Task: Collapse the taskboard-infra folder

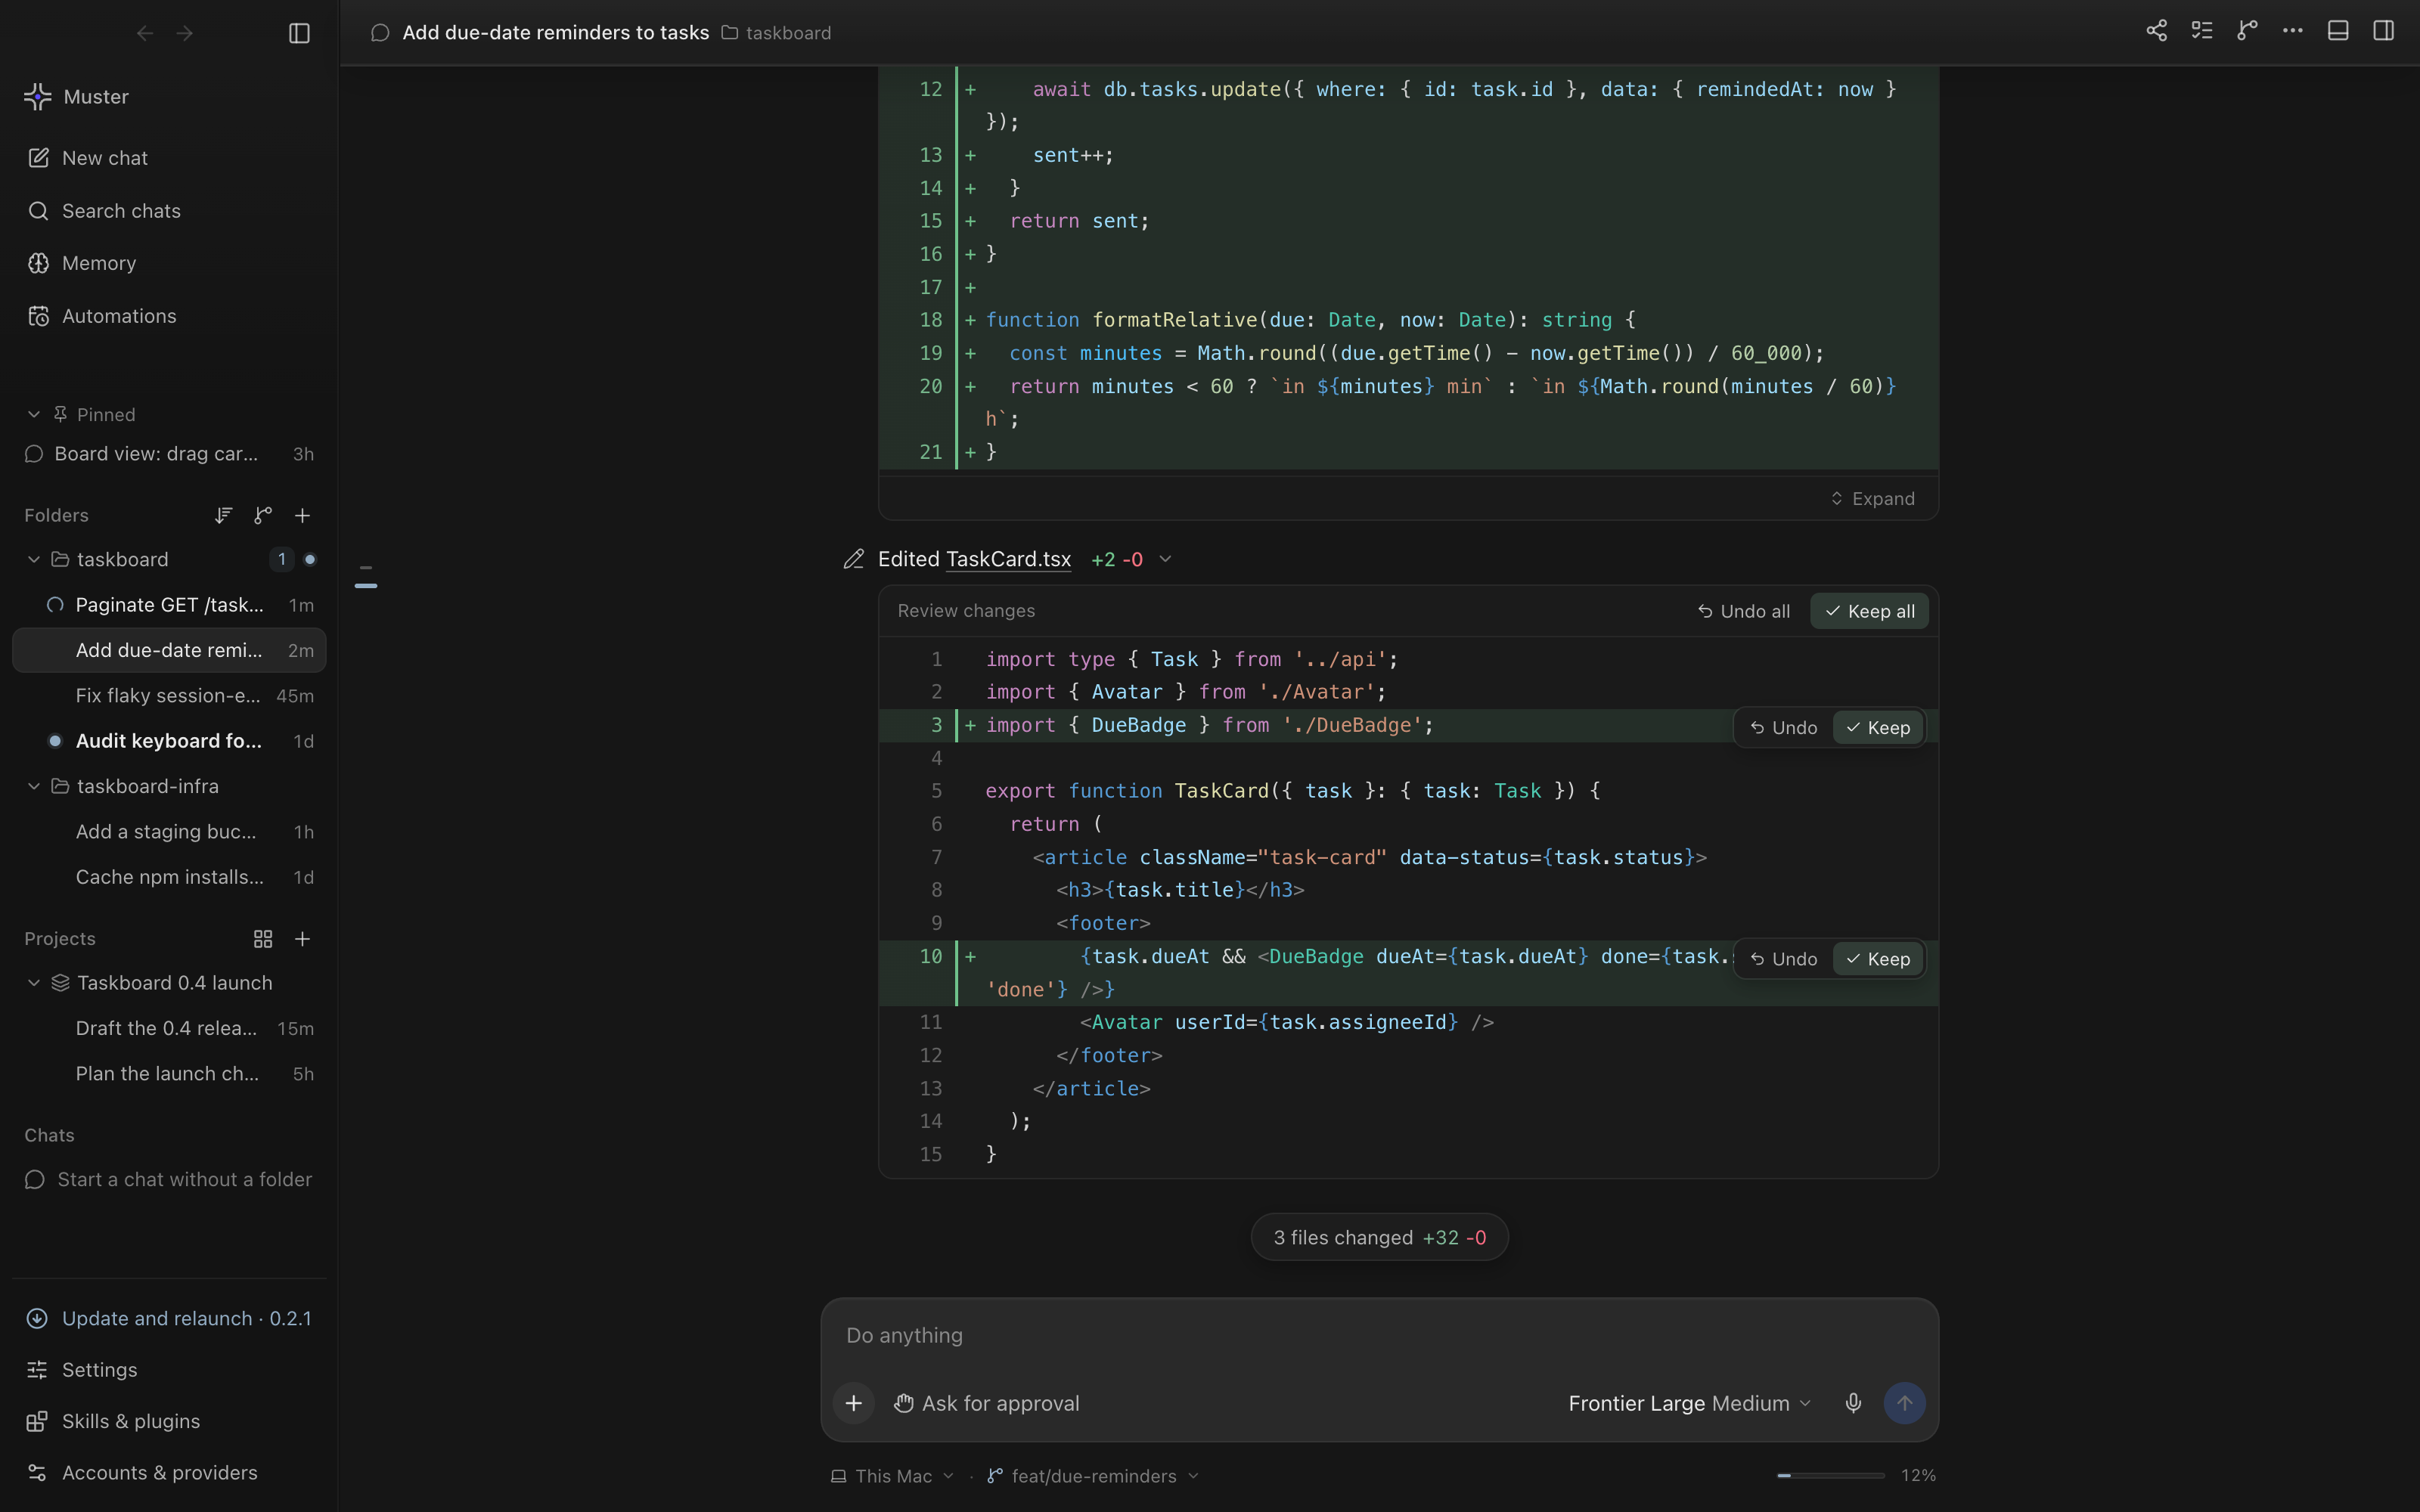Action: [34, 786]
